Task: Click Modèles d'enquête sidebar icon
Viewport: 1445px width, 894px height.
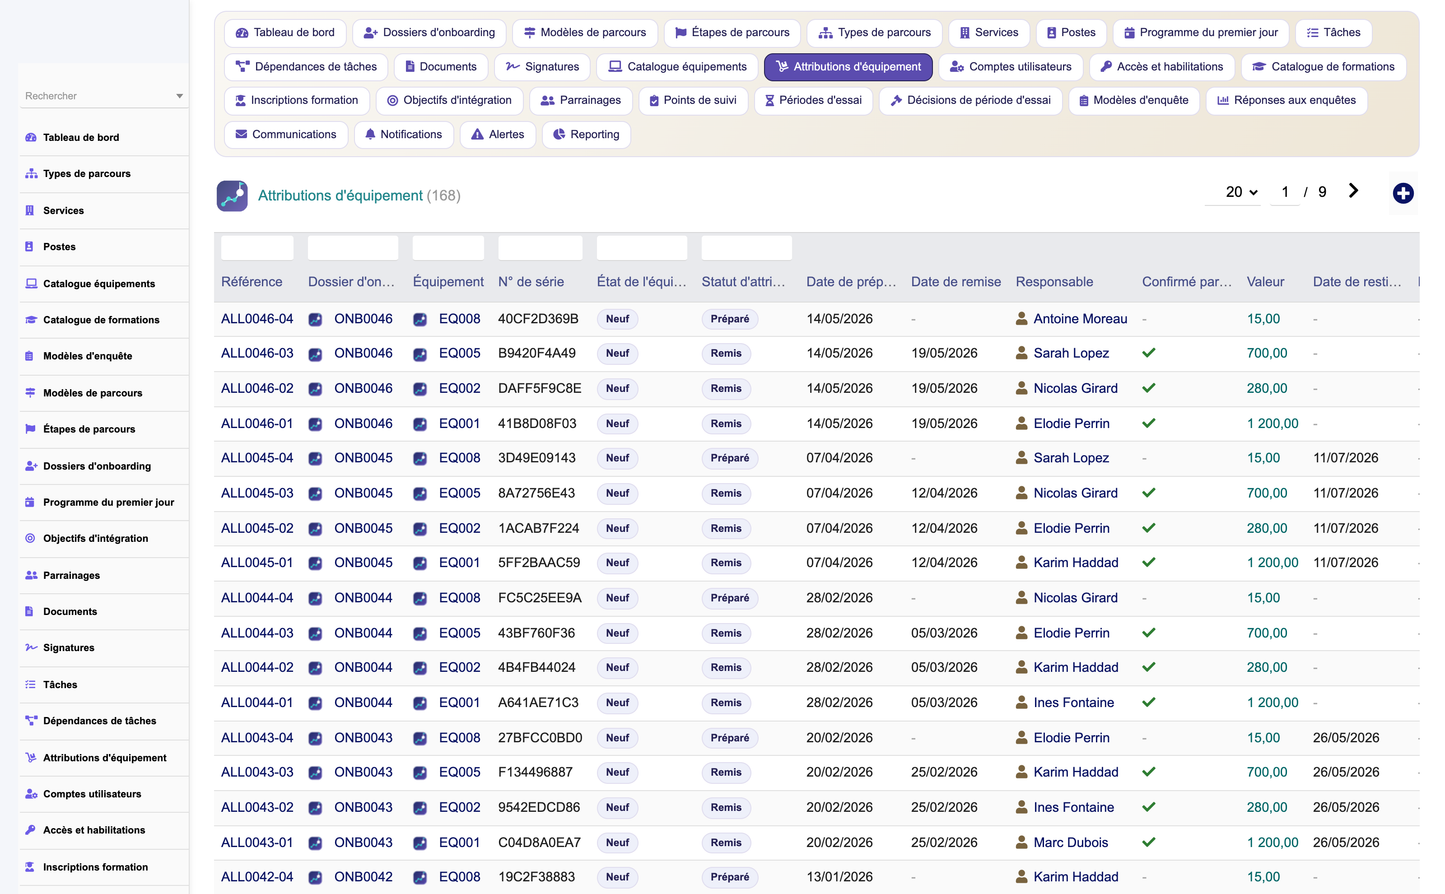Action: click(30, 356)
